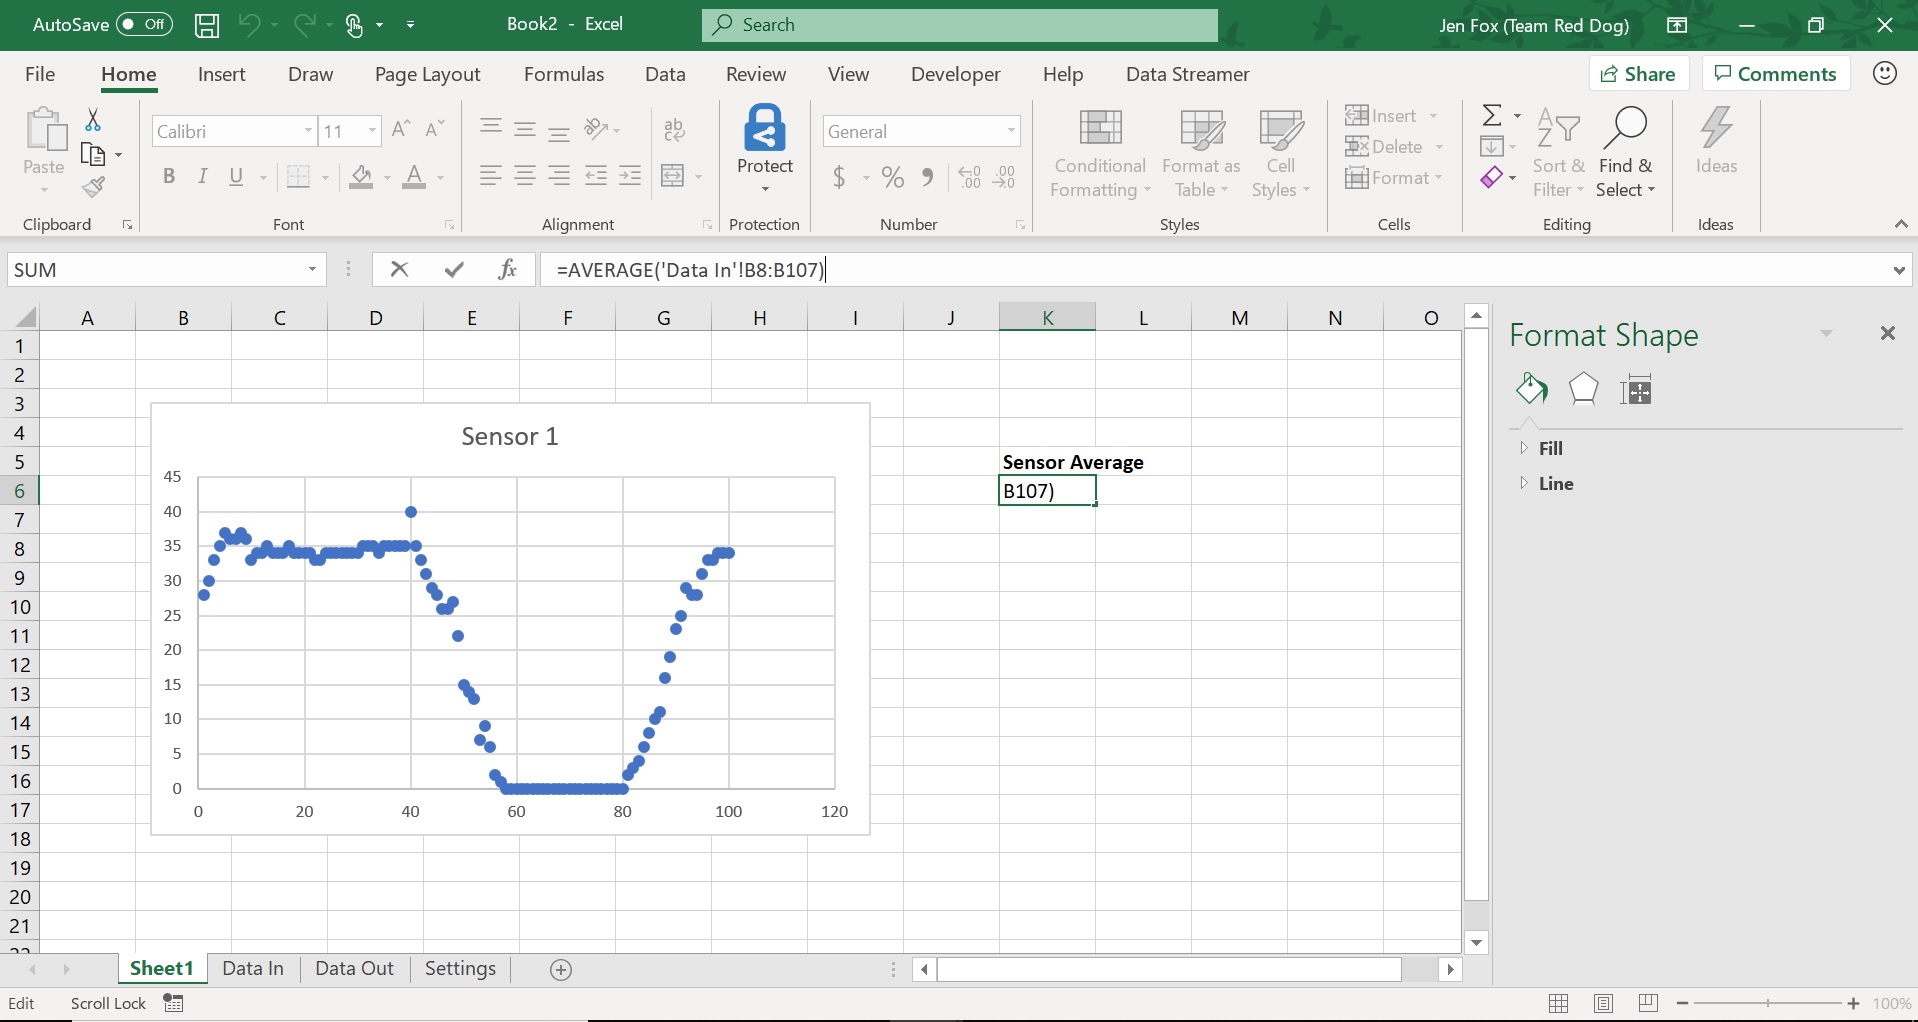Viewport: 1918px width, 1022px height.
Task: Confirm the formula with checkmark icon
Action: tap(454, 269)
